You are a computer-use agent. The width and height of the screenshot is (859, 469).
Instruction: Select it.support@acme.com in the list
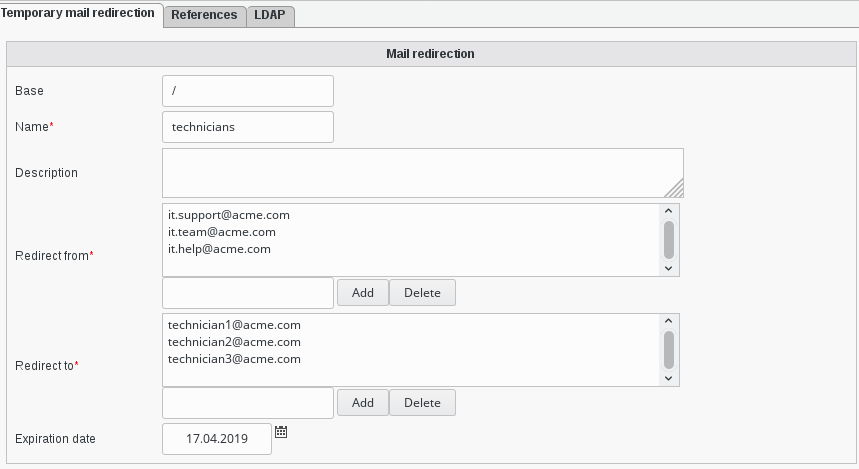point(229,215)
